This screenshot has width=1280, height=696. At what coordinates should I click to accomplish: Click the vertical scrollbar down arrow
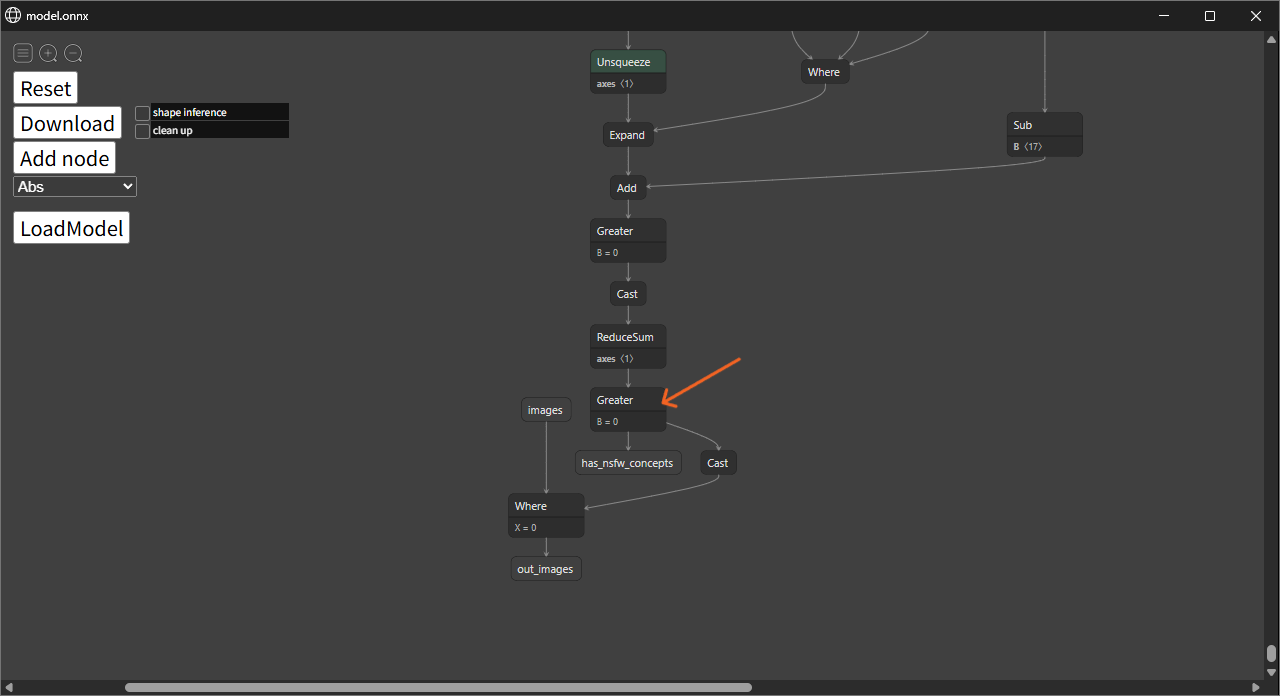(x=1271, y=672)
